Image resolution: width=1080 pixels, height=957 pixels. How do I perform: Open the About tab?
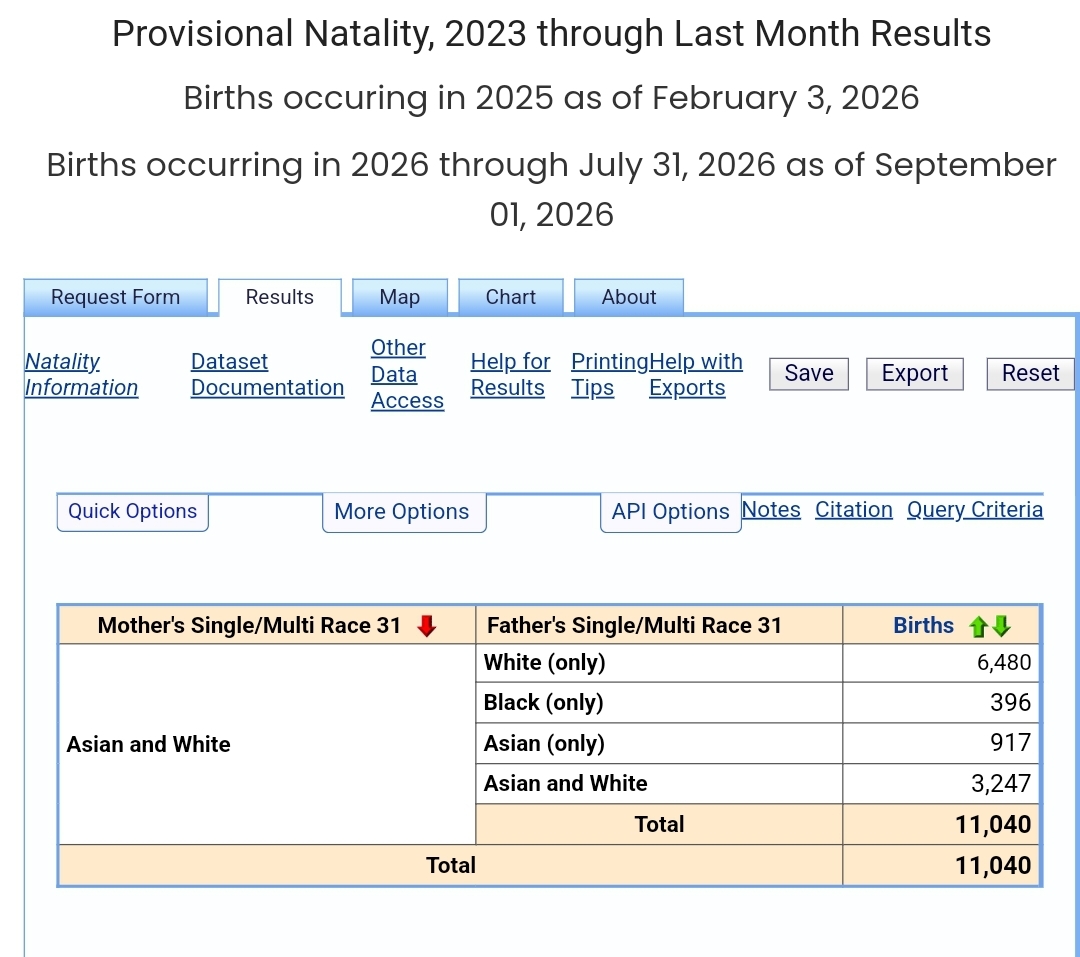(629, 297)
